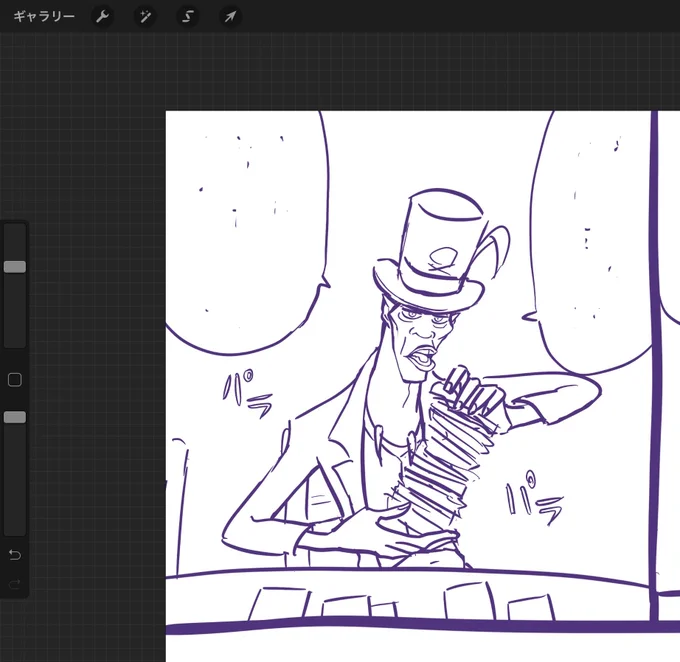Adjust the brush opacity slider handle
The height and width of the screenshot is (662, 680).
(x=15, y=417)
